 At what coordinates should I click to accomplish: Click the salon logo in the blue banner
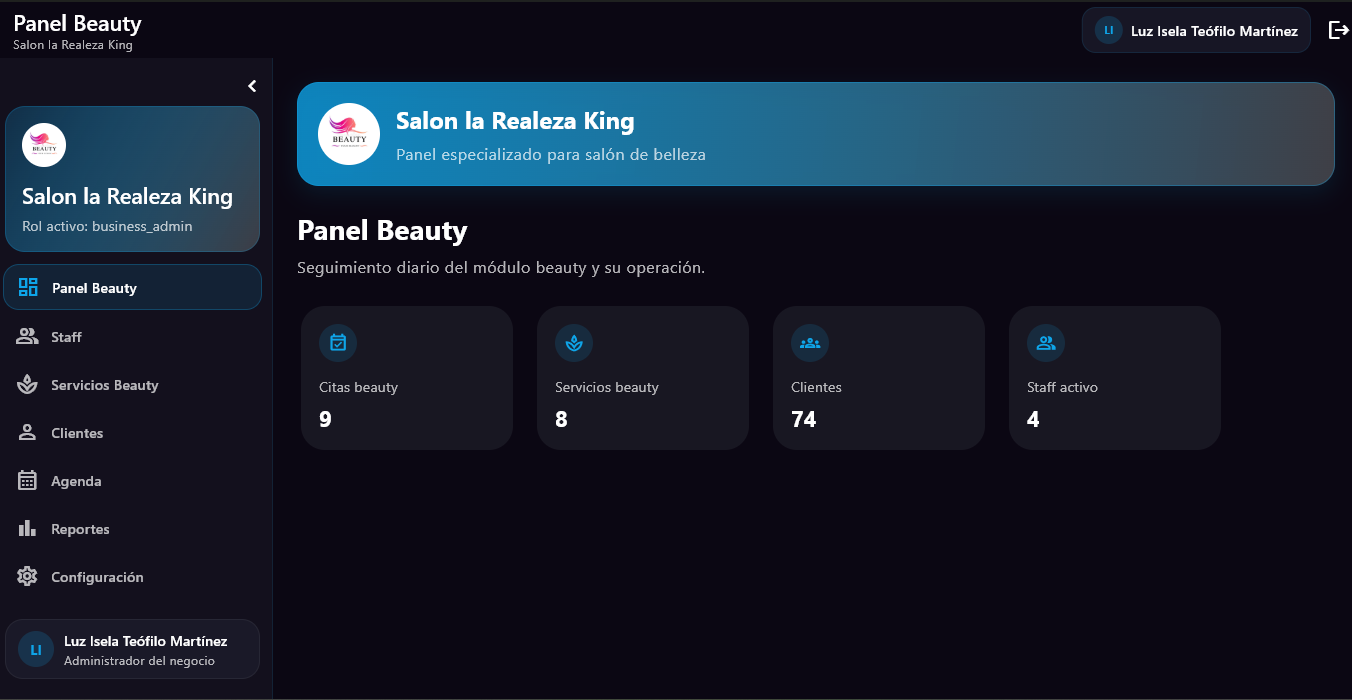pos(349,134)
